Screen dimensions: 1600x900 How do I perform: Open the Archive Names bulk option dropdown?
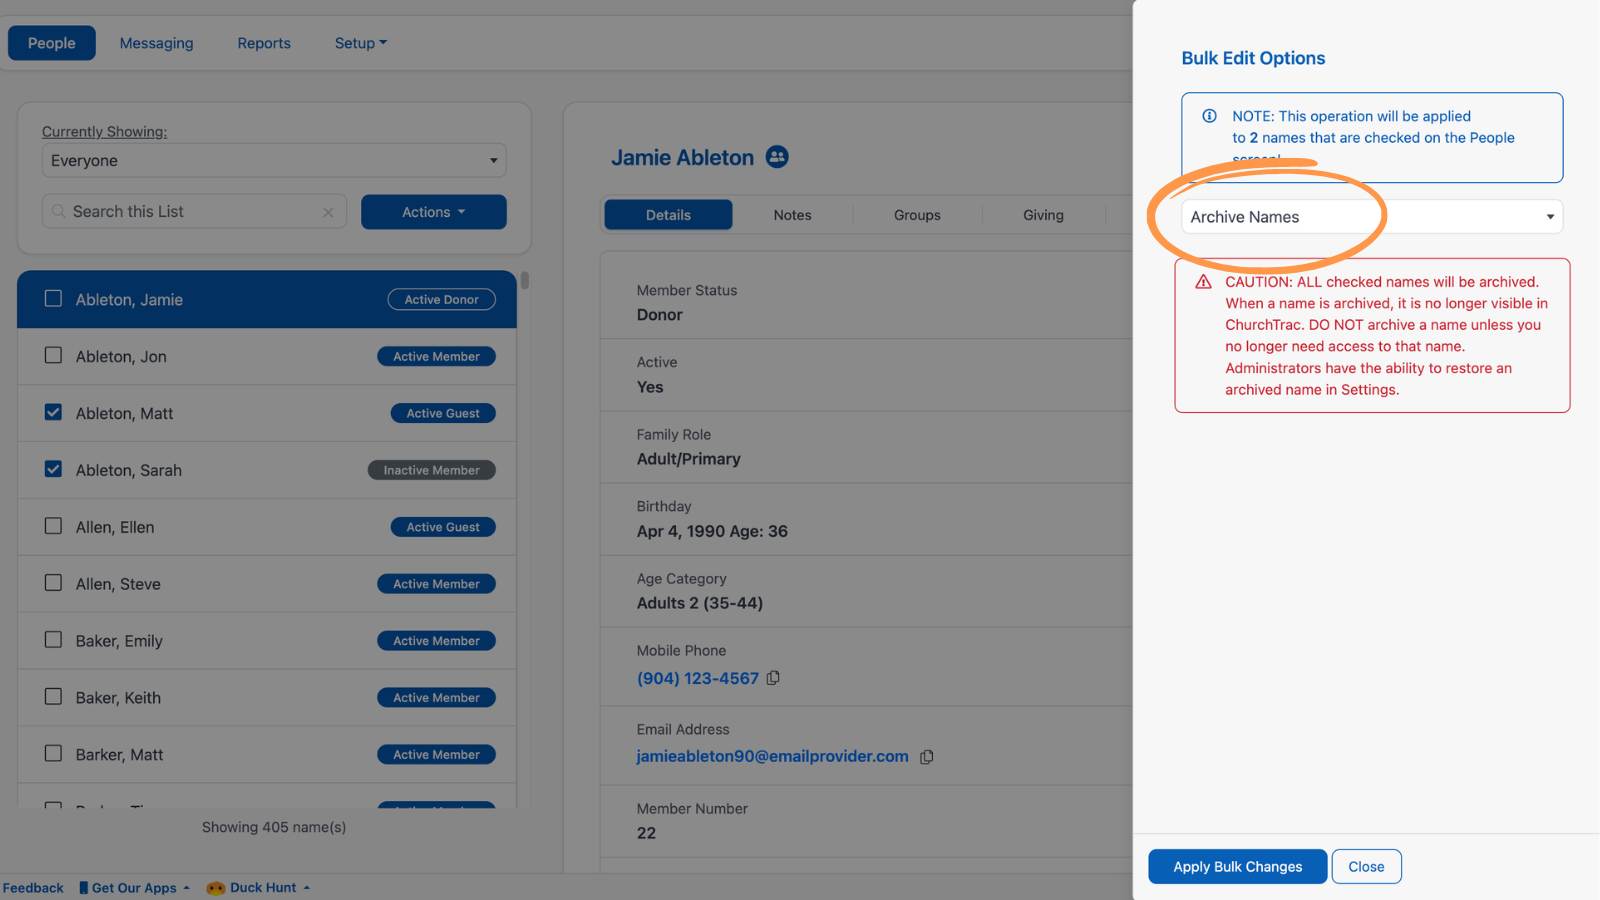pyautogui.click(x=1372, y=217)
